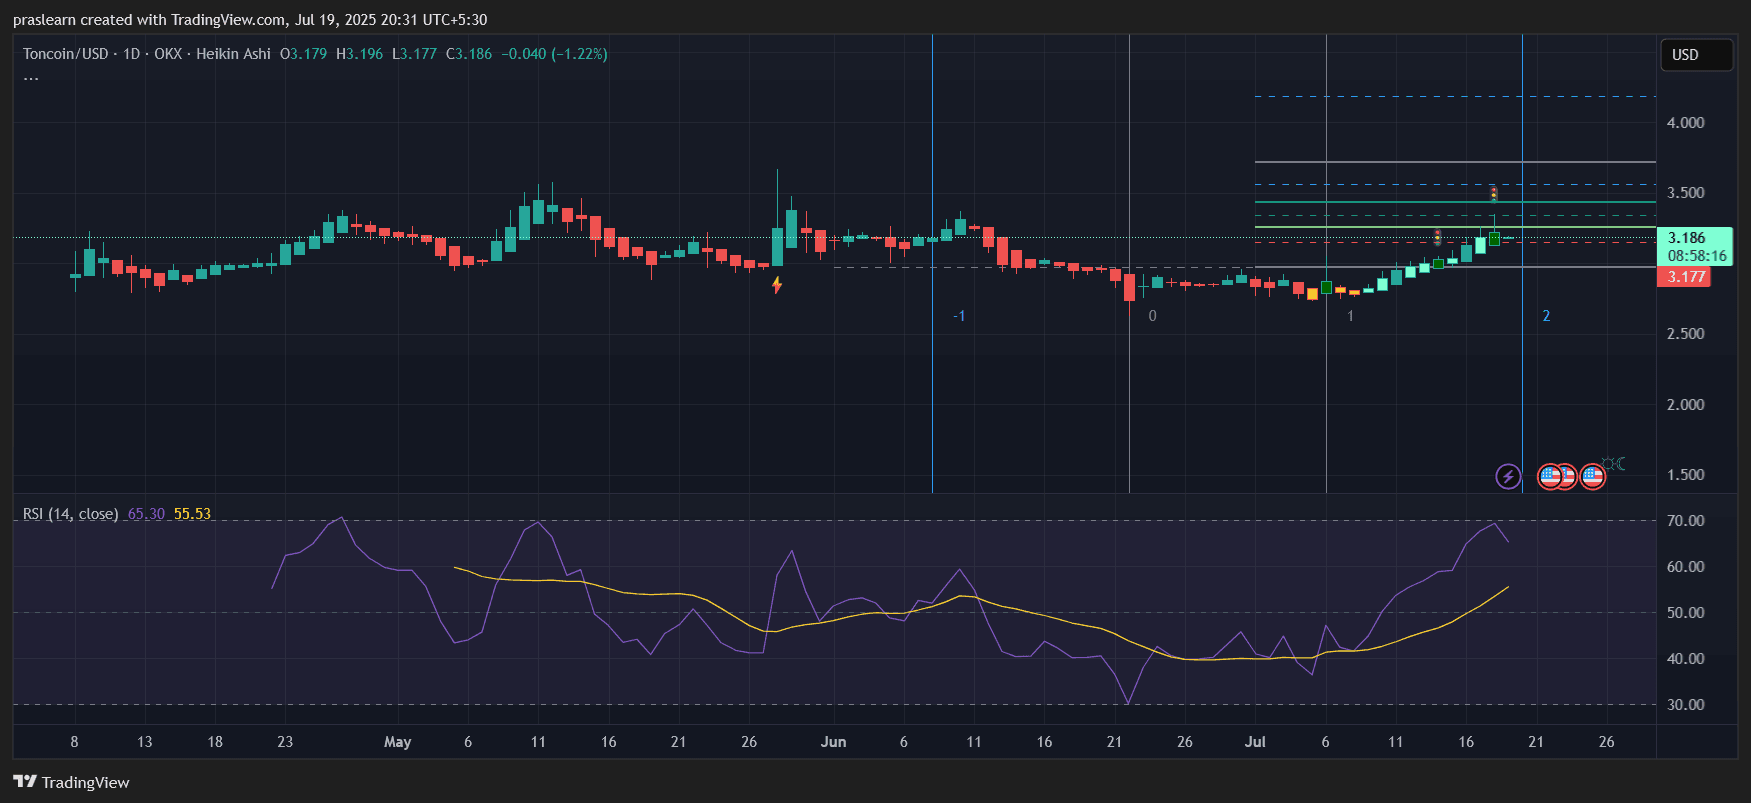Click the 4.000 price axis label

click(1685, 123)
